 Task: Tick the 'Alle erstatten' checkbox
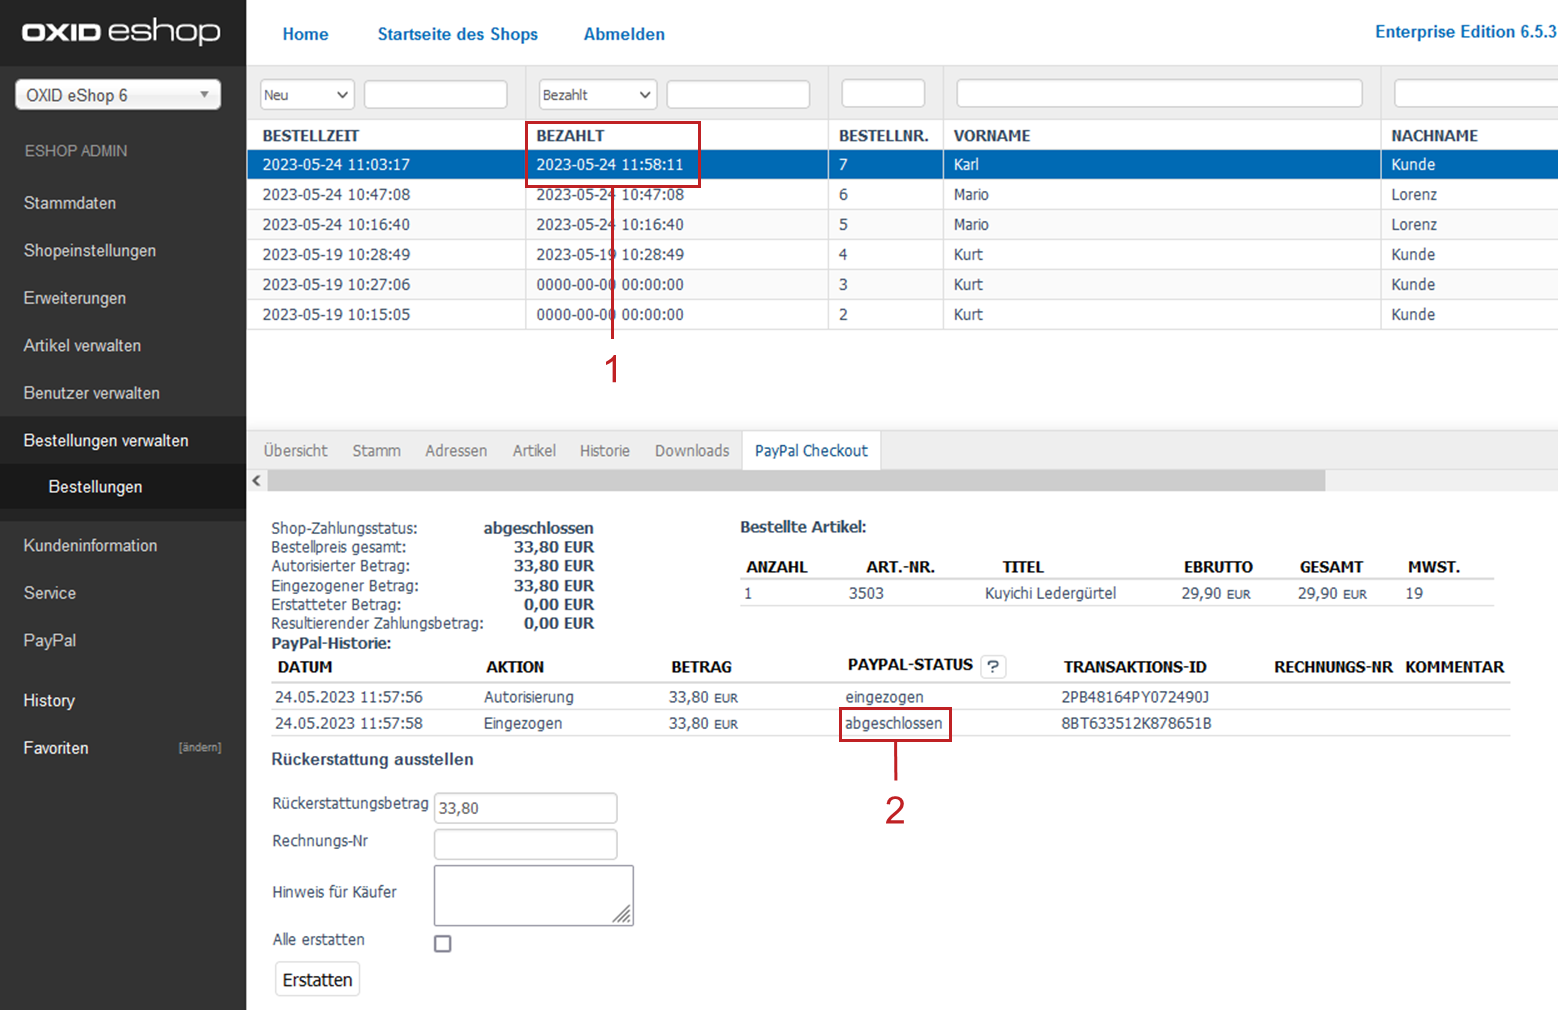pos(443,943)
